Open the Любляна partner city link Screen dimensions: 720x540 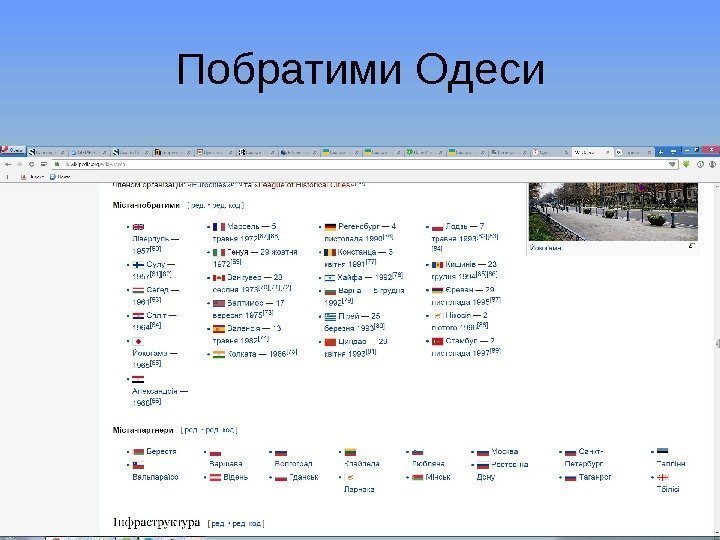428,464
